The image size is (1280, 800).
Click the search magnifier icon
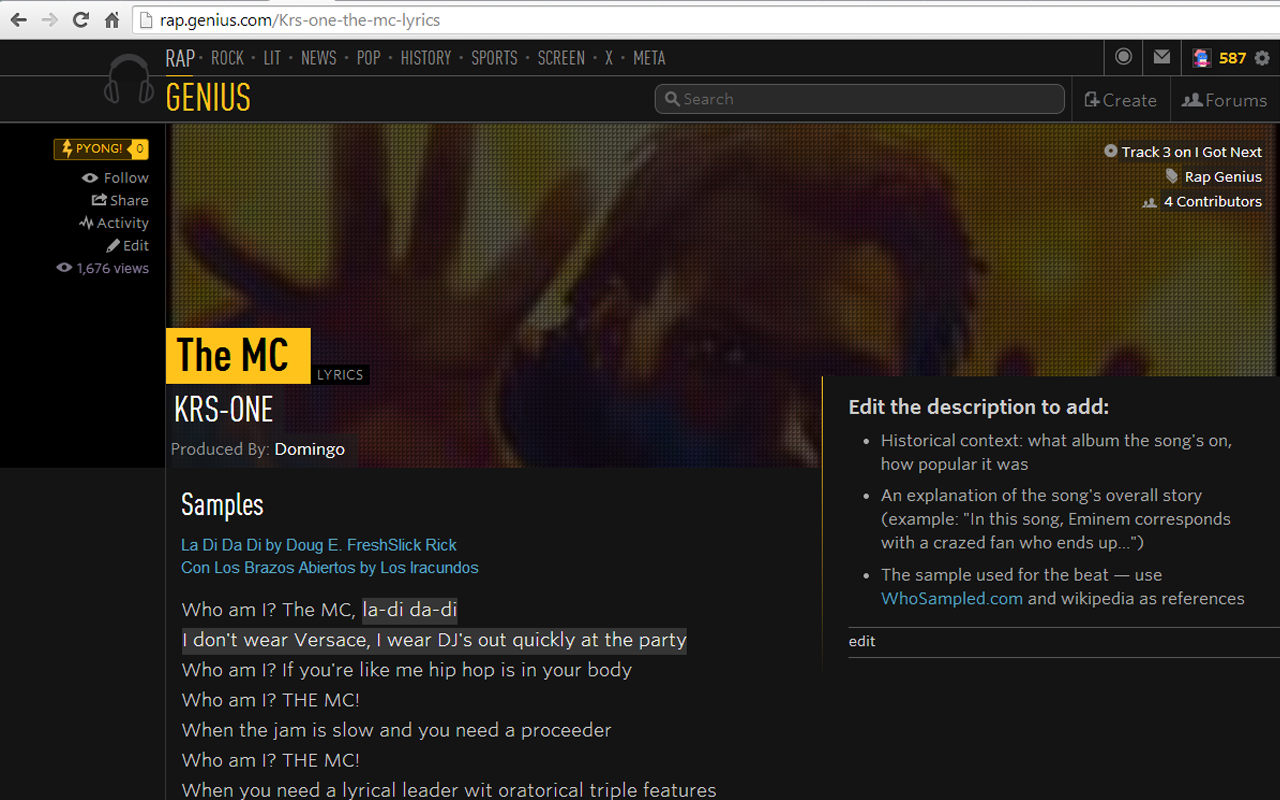click(x=671, y=99)
